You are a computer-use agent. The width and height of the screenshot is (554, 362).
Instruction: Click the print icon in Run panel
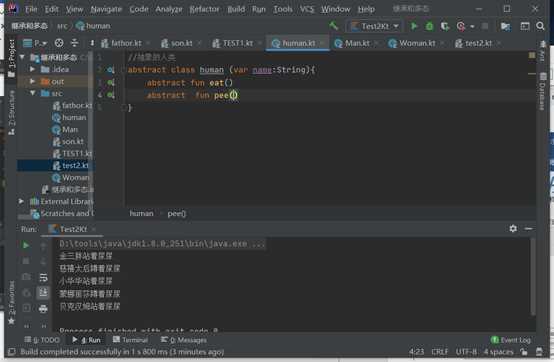[43, 309]
